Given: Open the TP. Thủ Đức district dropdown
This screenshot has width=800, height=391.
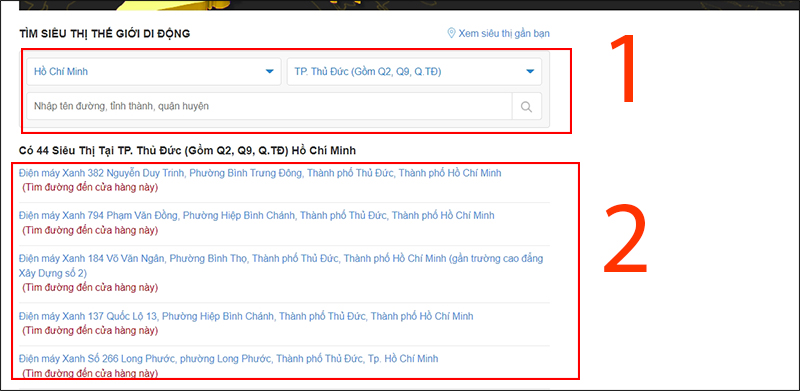Looking at the screenshot, I should pos(414,71).
